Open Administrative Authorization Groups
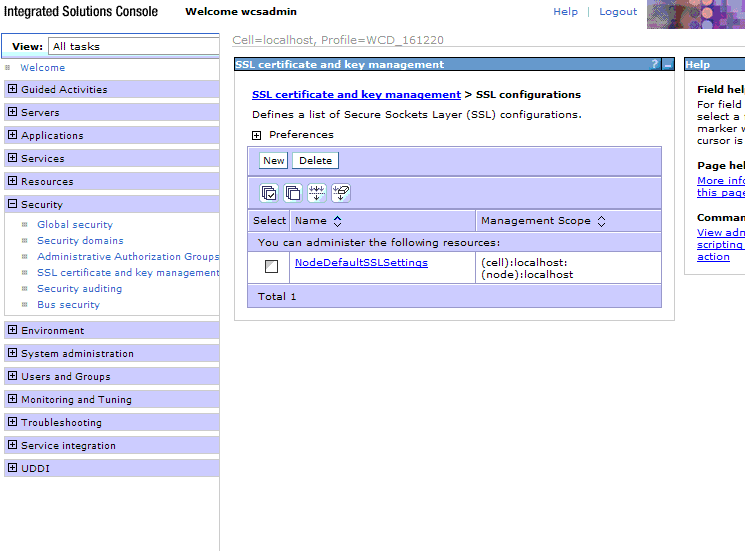 click(x=128, y=256)
